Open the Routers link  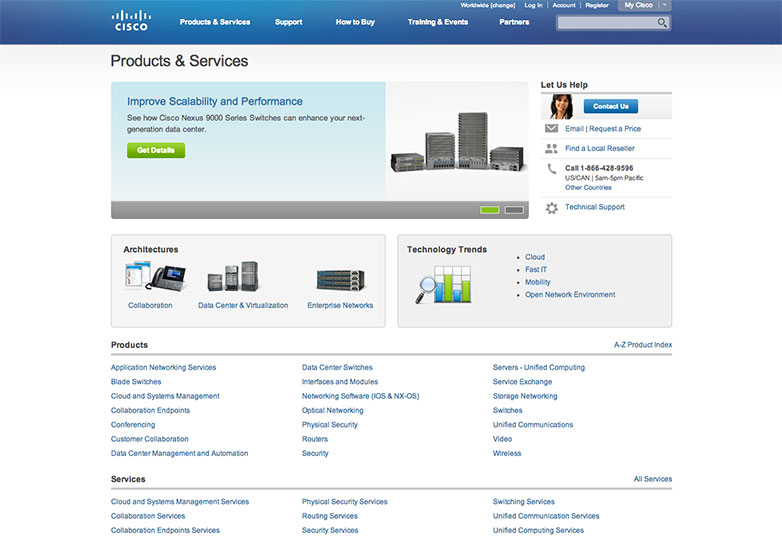[x=315, y=439]
